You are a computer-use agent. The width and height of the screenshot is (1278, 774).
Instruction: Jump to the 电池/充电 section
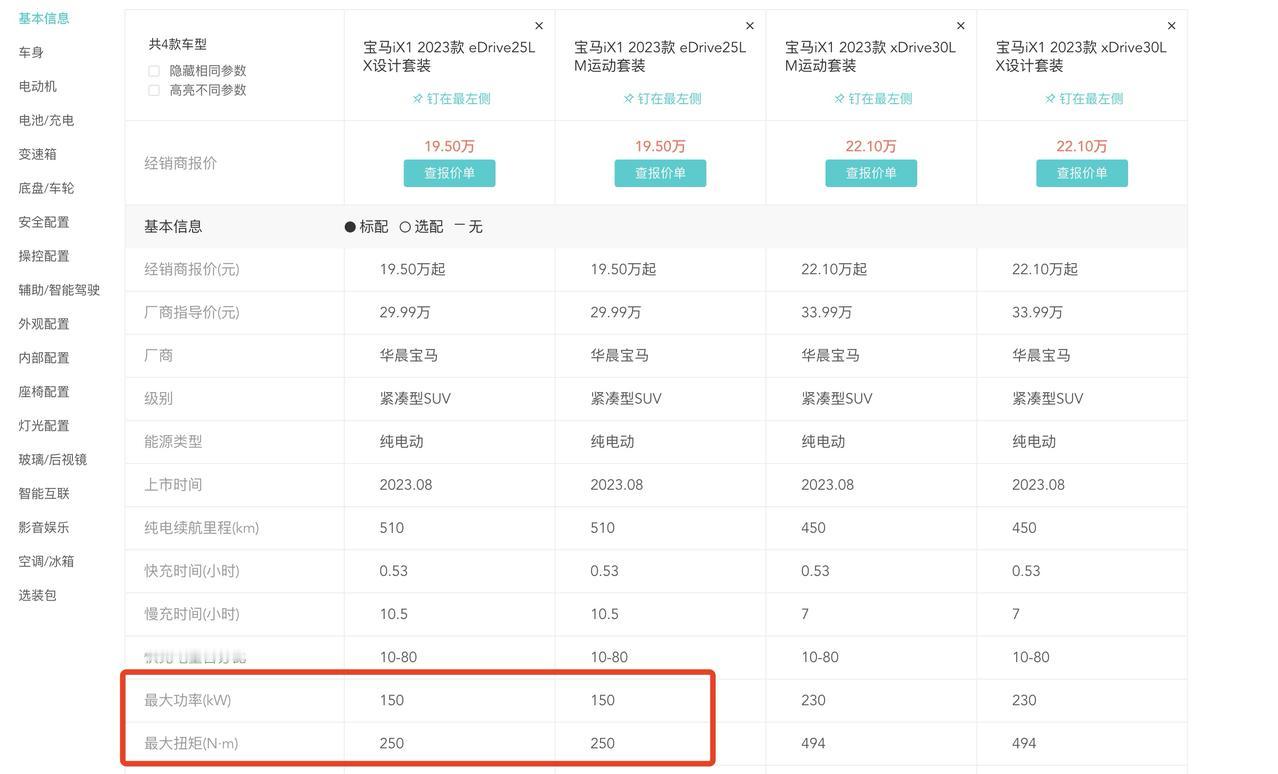[x=46, y=120]
